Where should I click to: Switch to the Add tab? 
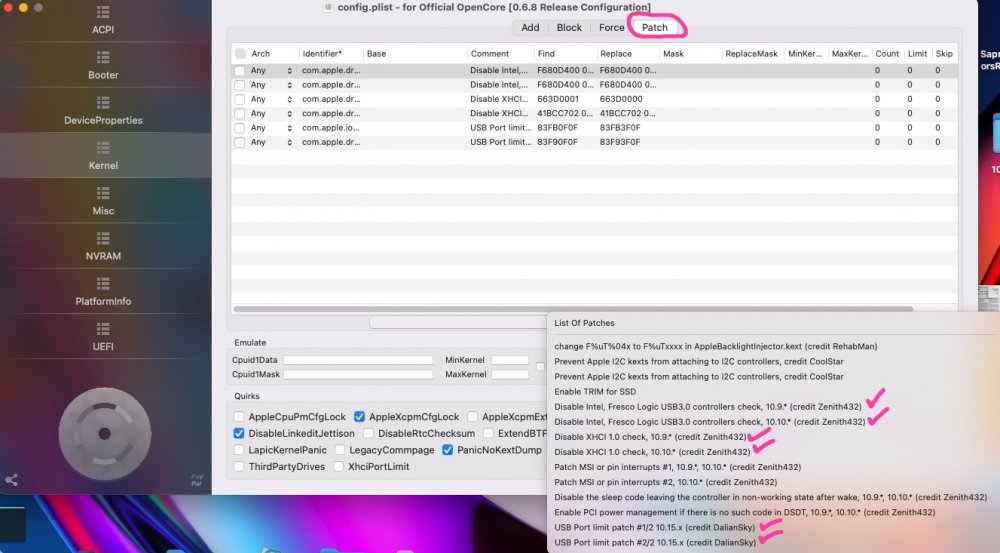(x=530, y=27)
